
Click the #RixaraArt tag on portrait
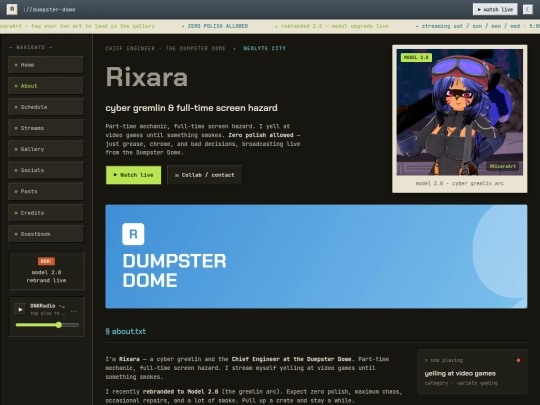[x=503, y=166]
